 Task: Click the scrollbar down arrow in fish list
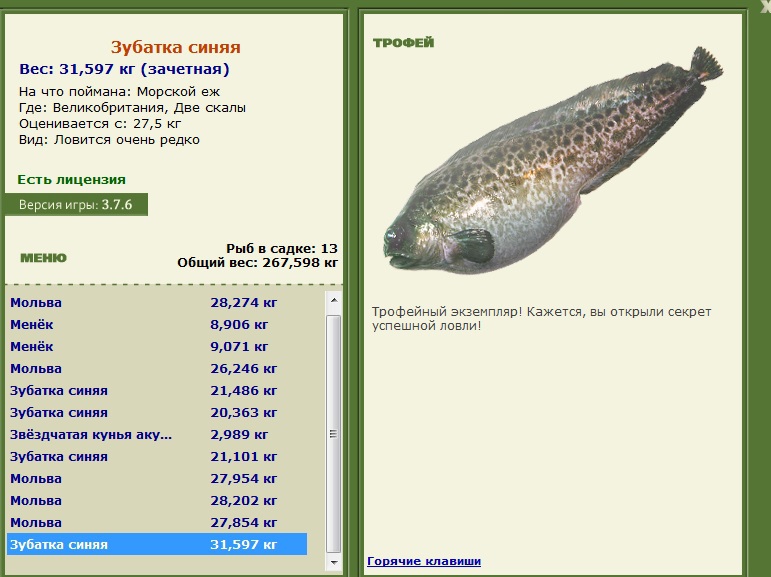click(x=334, y=562)
